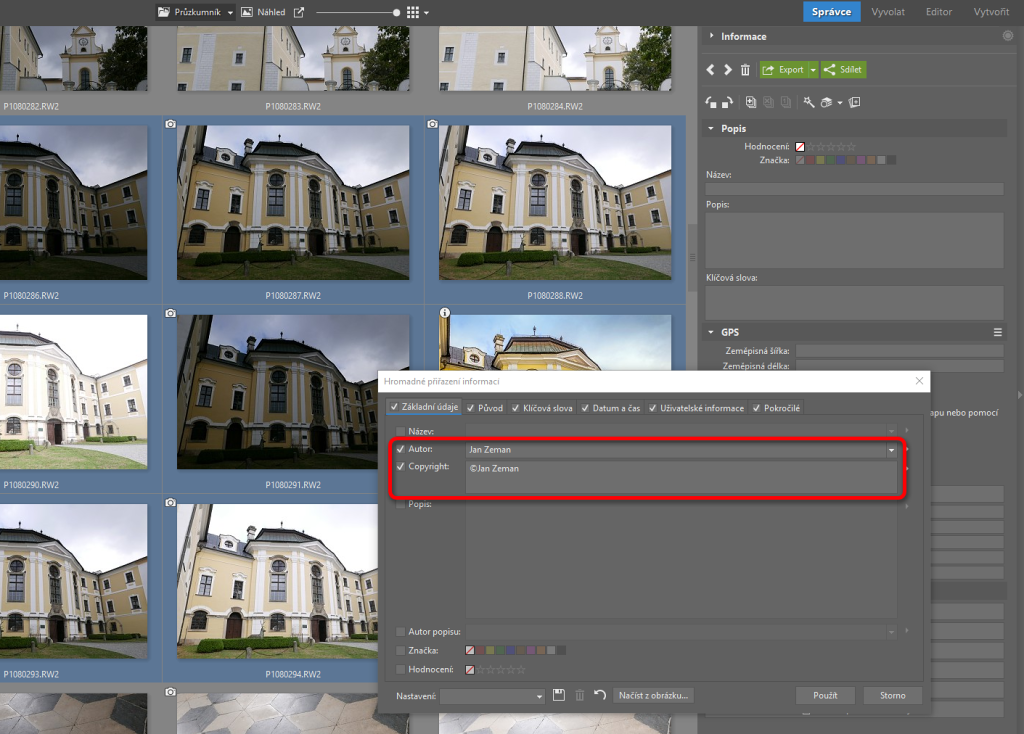This screenshot has height=734, width=1024.
Task: Enable the Název checkbox in dialog
Action: click(401, 431)
